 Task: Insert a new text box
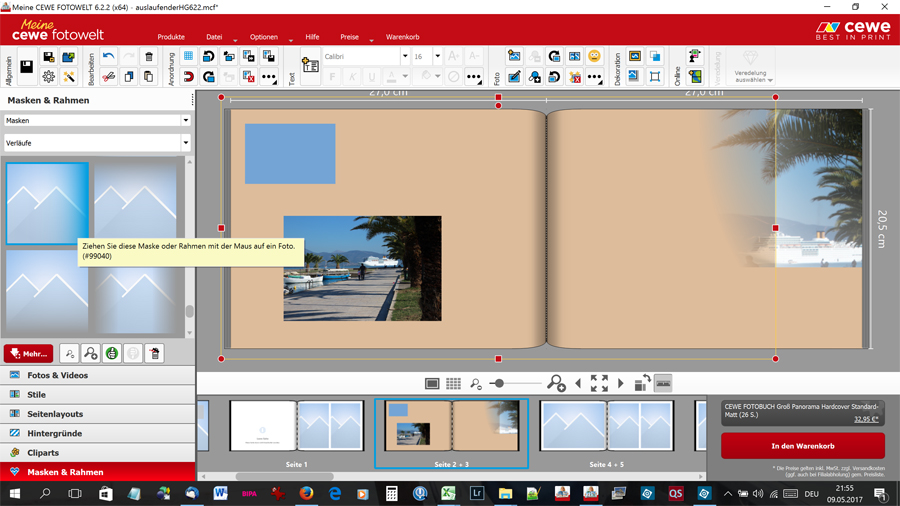point(310,66)
